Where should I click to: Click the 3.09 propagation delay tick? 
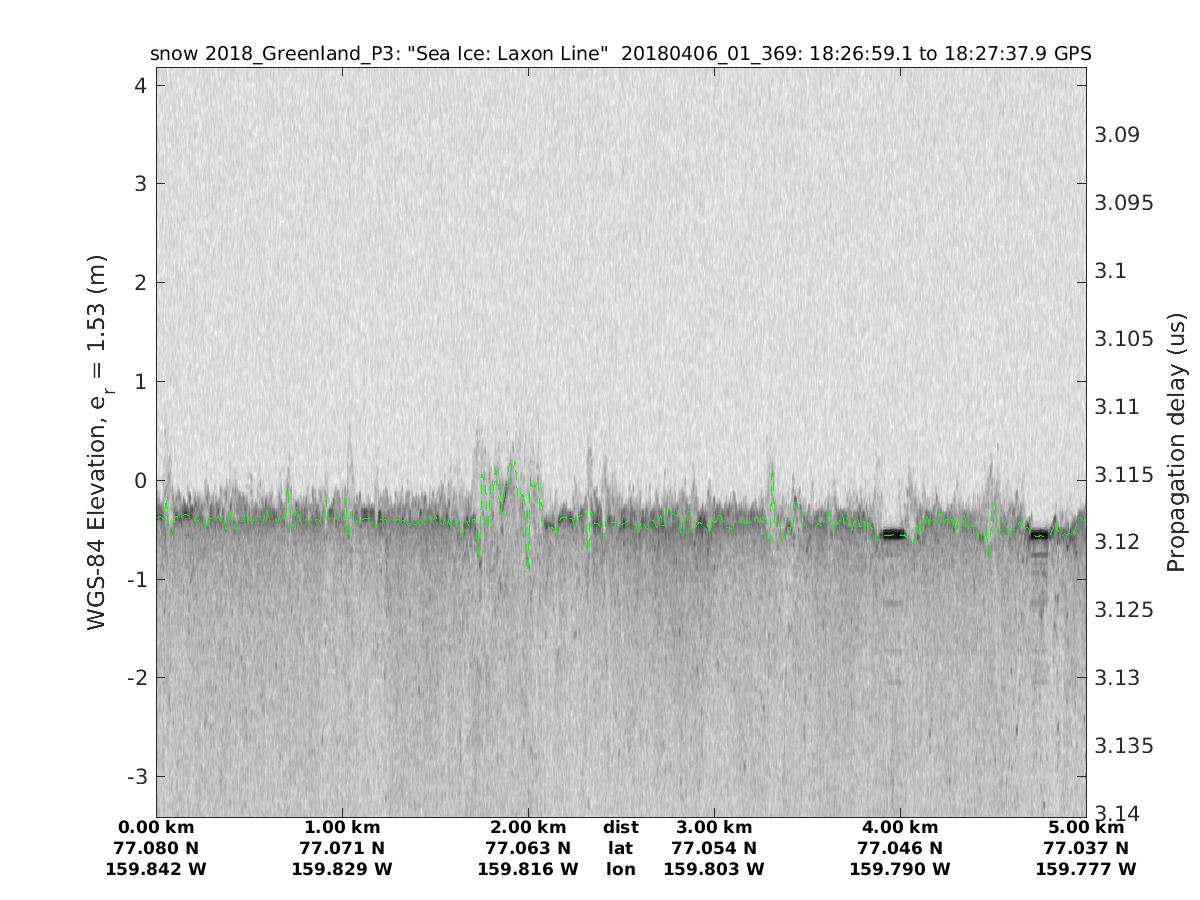1118,135
